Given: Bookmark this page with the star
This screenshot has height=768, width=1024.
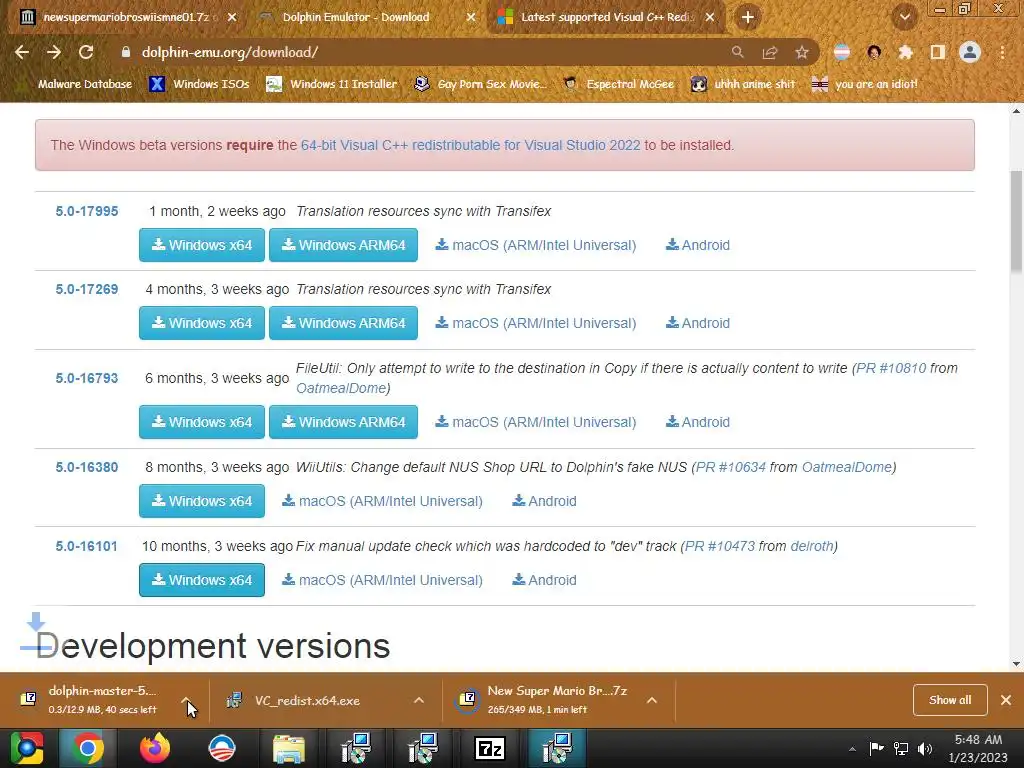Looking at the screenshot, I should pos(802,52).
